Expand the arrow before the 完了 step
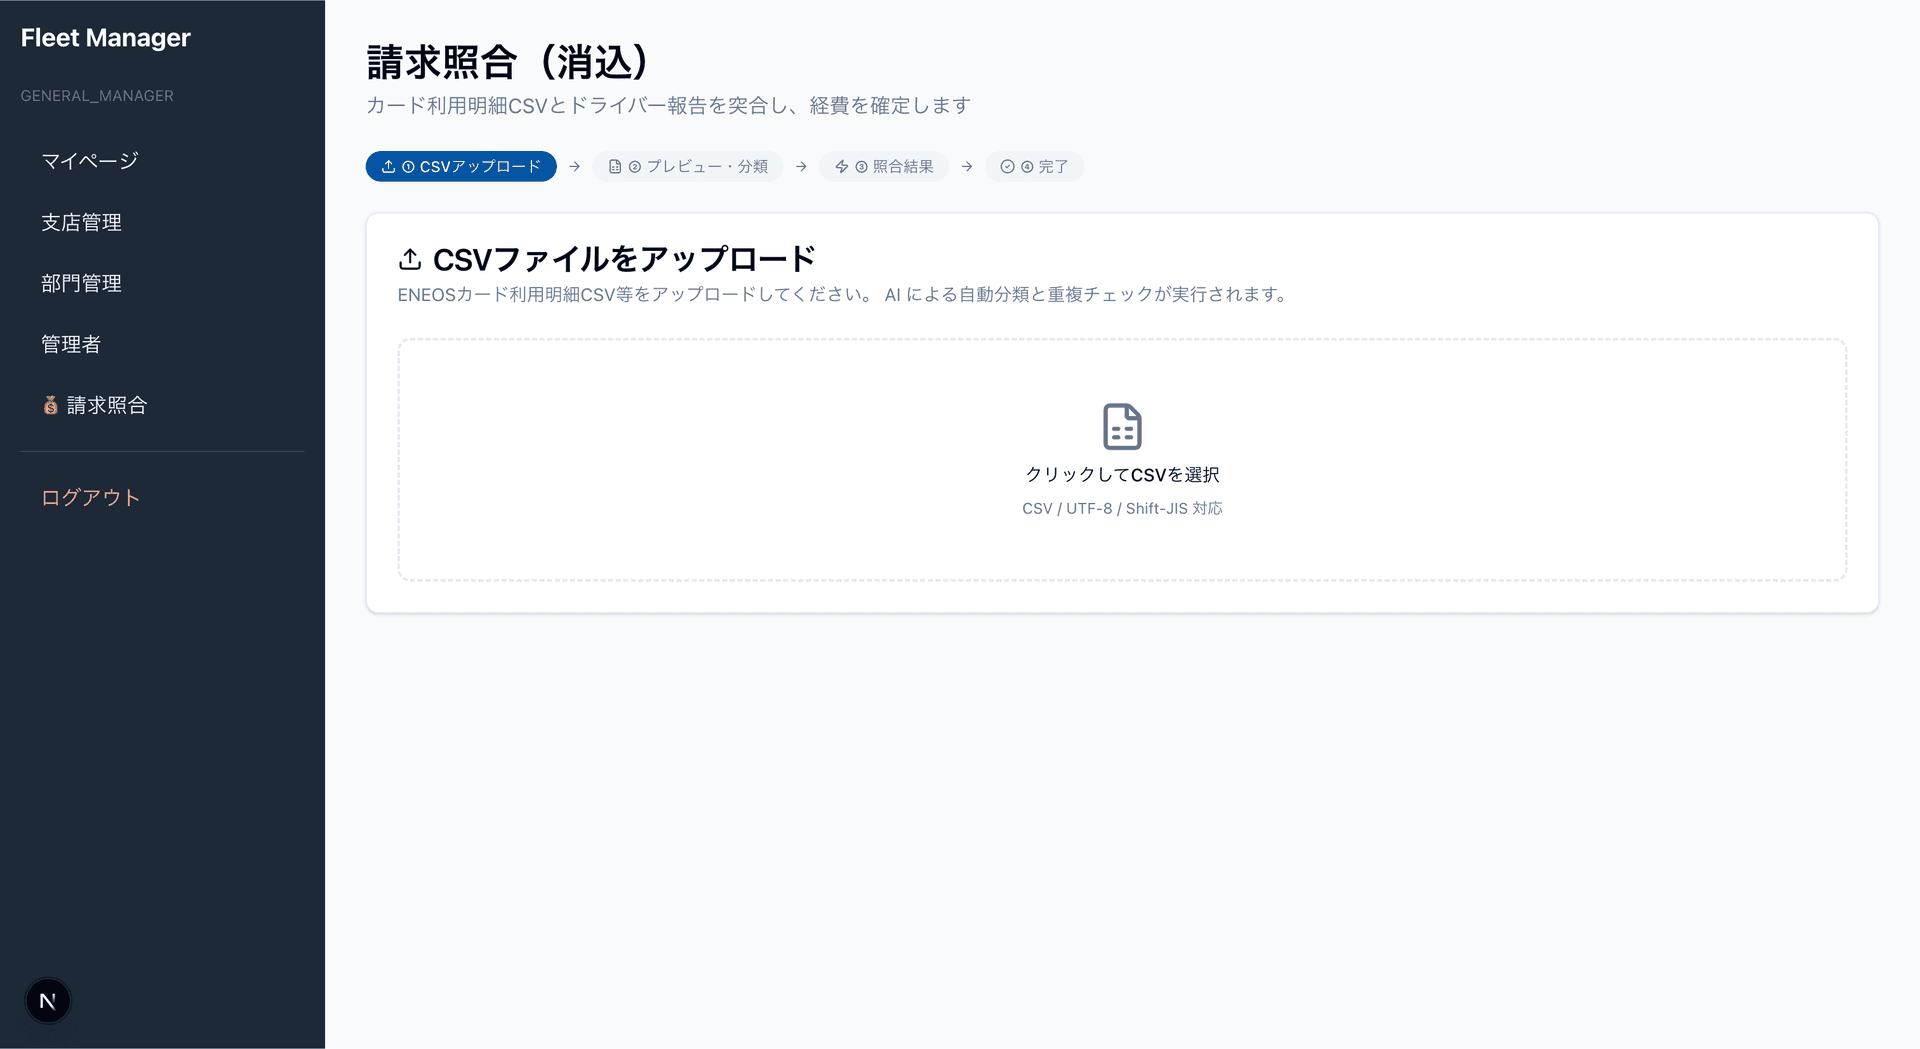Screen dimensions: 1920x1049 966,166
